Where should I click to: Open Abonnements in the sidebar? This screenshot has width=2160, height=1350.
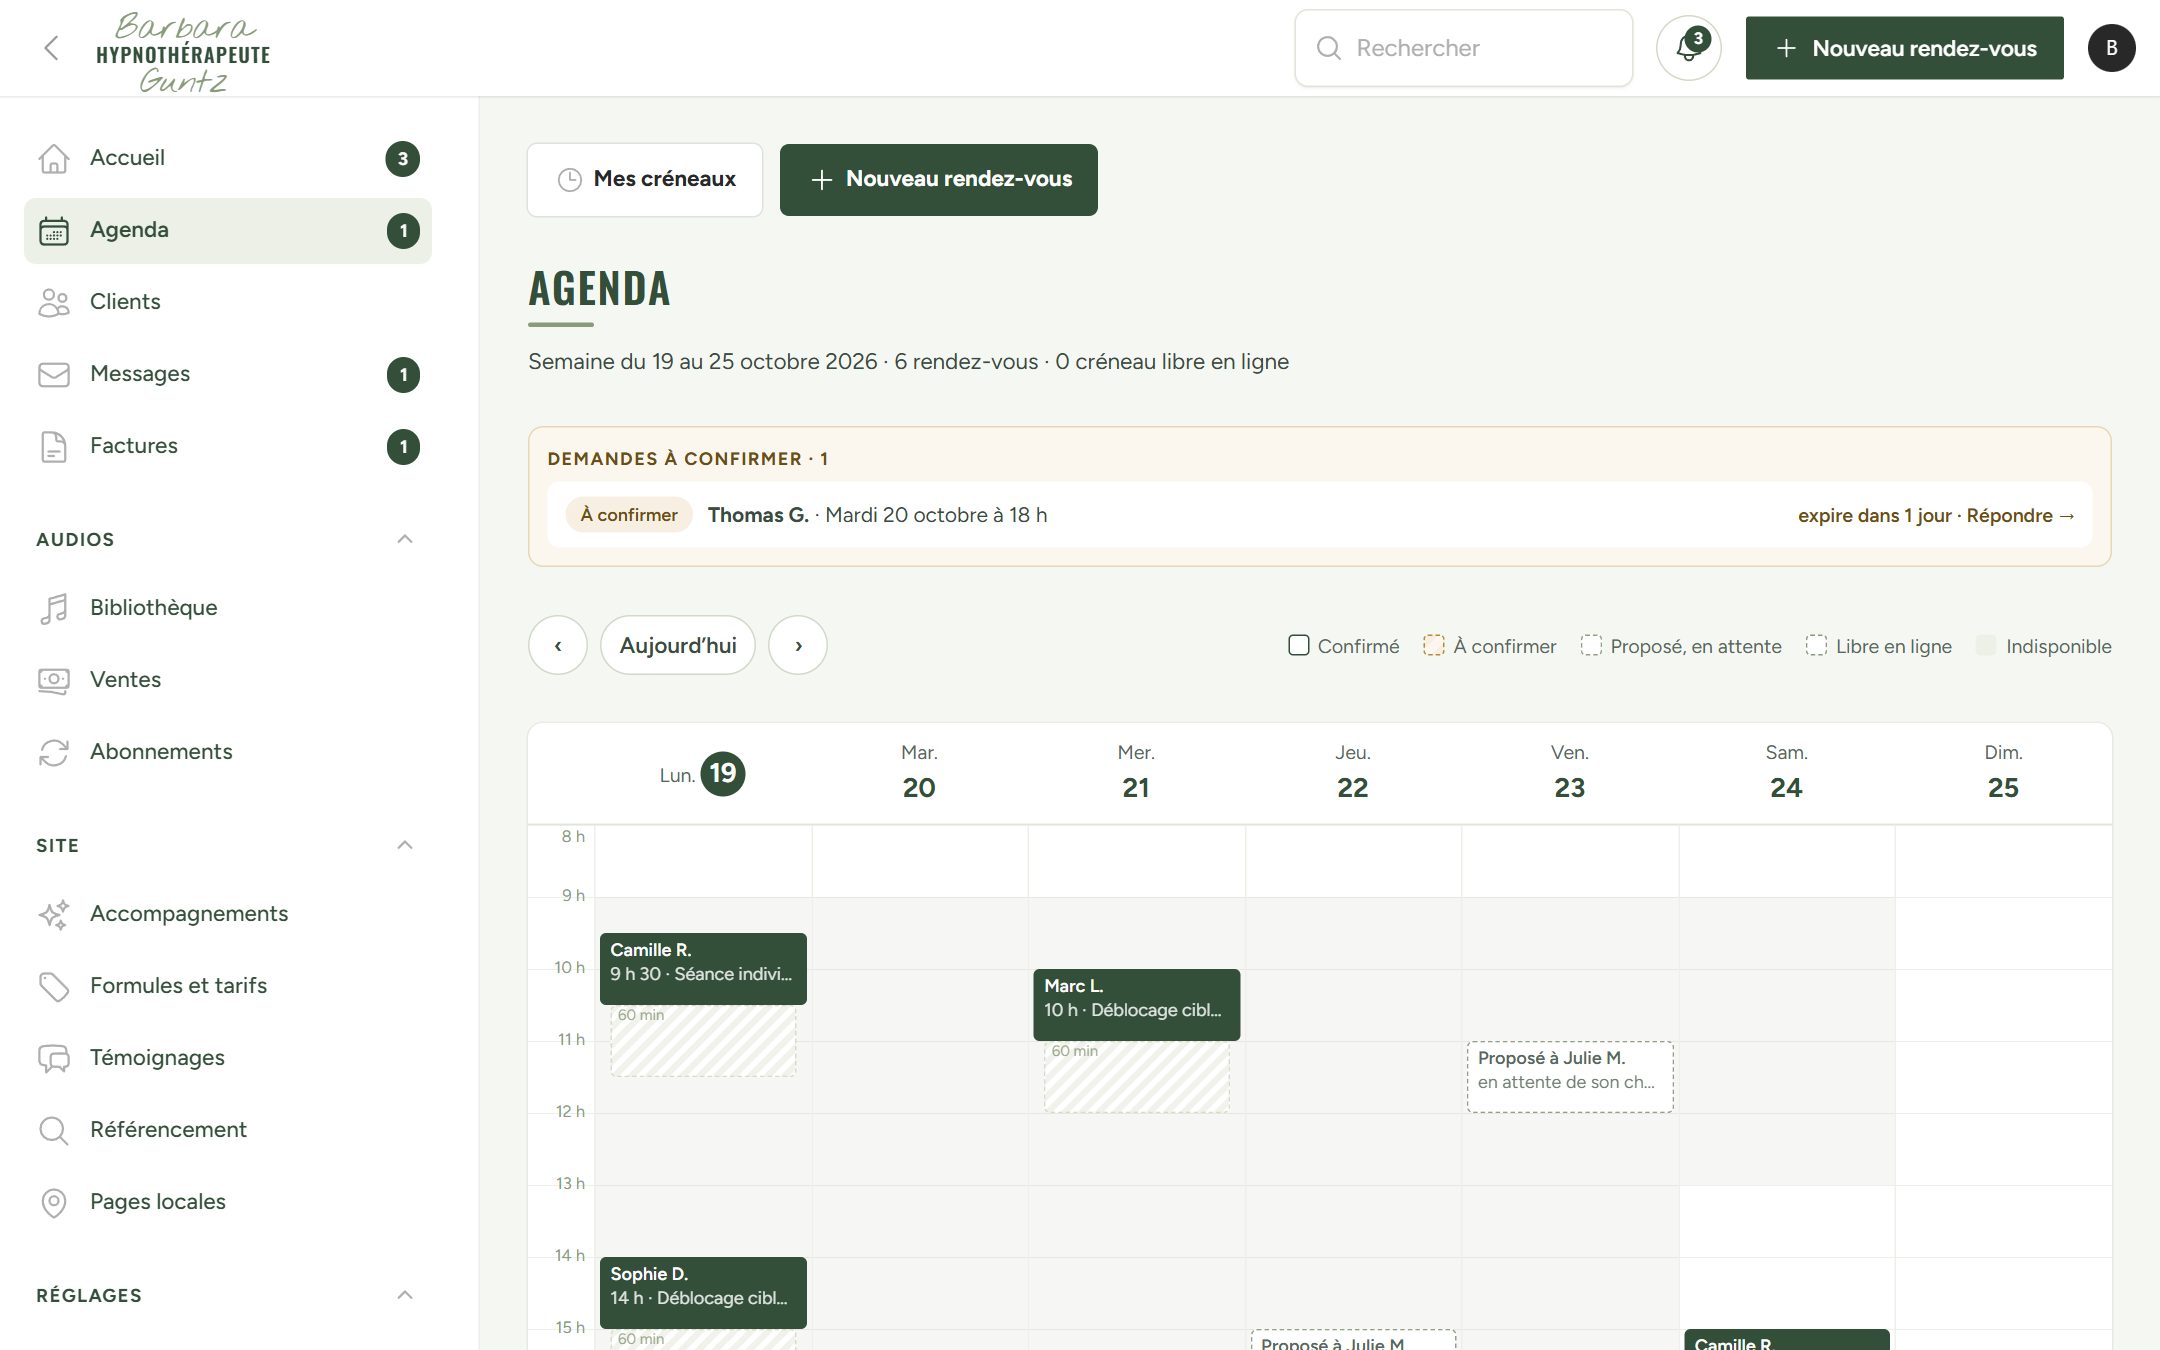(x=228, y=752)
